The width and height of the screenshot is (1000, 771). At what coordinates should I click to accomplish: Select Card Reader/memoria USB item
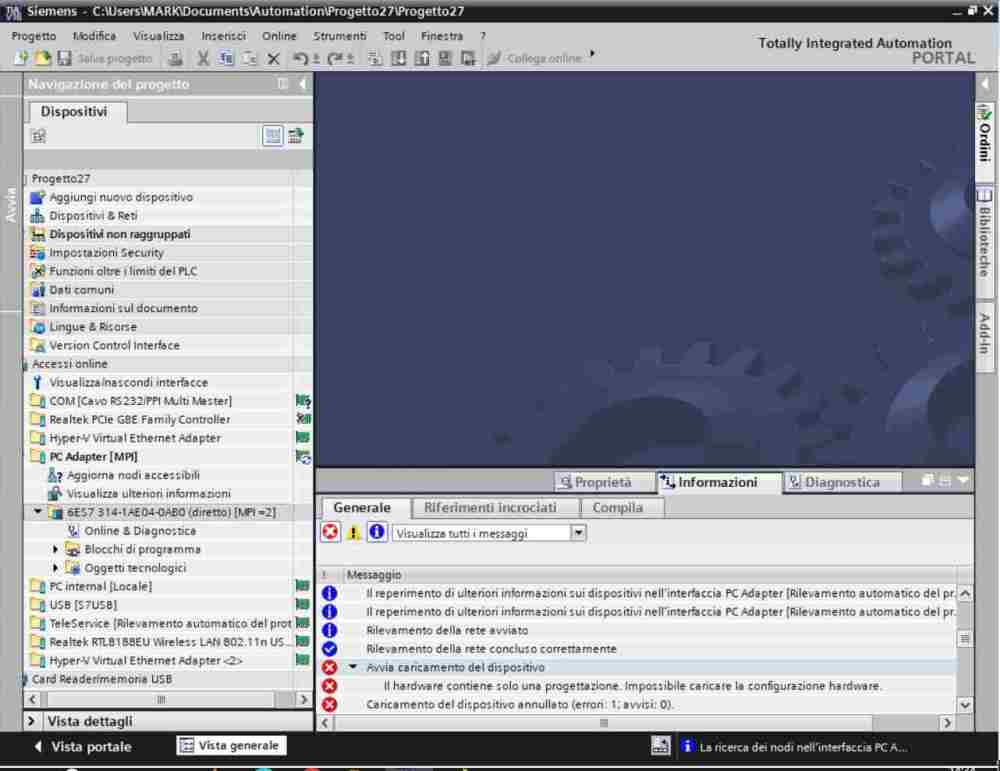[102, 679]
